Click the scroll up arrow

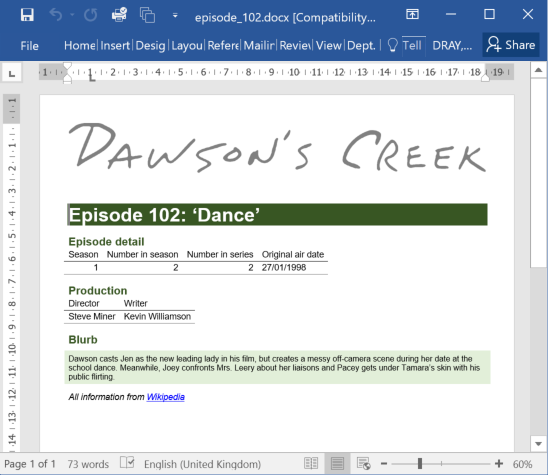(x=539, y=70)
